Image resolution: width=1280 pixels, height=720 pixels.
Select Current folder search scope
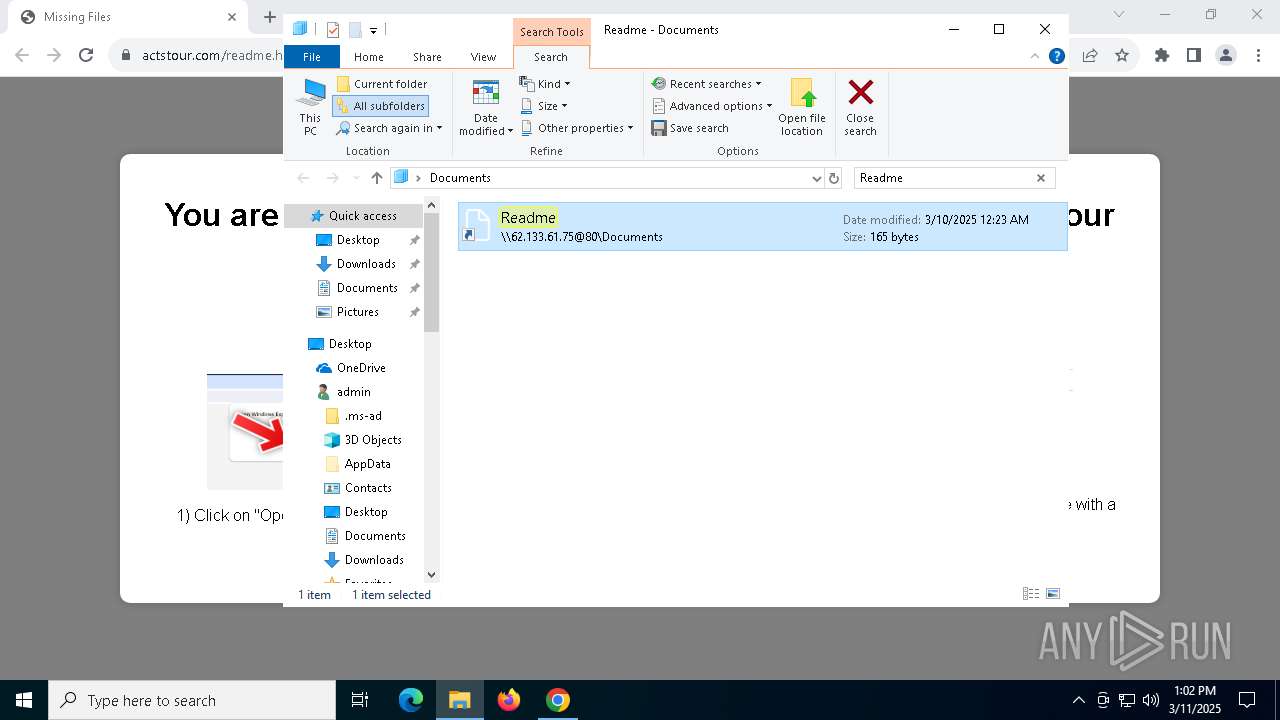(x=381, y=84)
